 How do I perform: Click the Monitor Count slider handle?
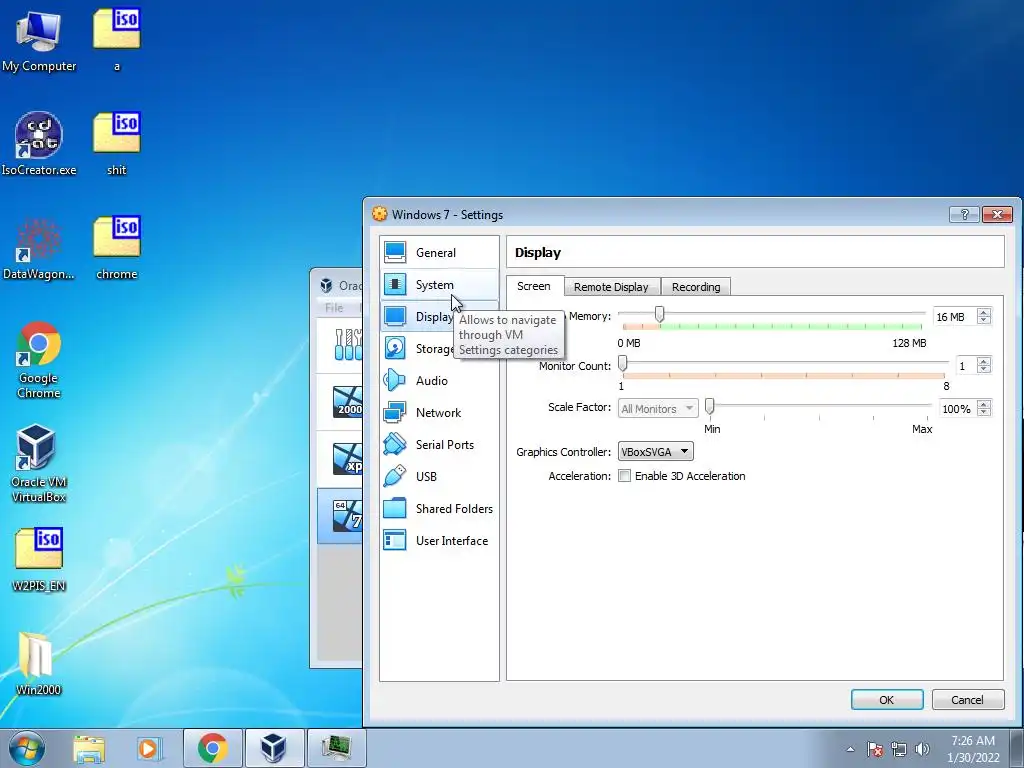623,363
